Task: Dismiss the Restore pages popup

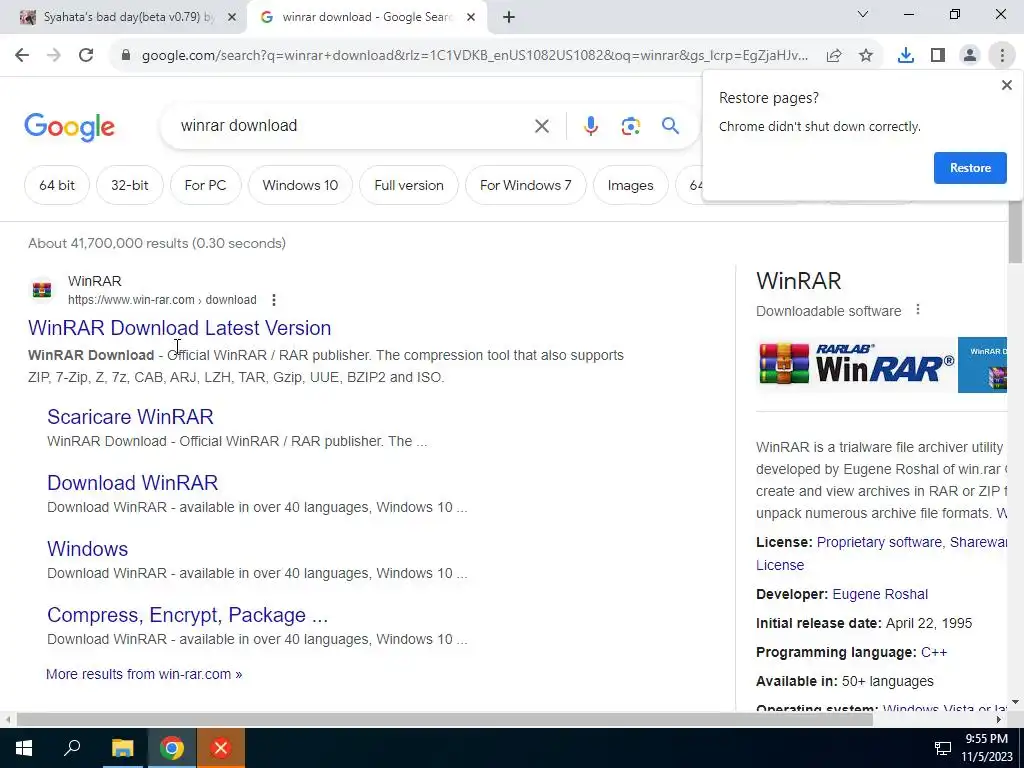Action: [1006, 85]
